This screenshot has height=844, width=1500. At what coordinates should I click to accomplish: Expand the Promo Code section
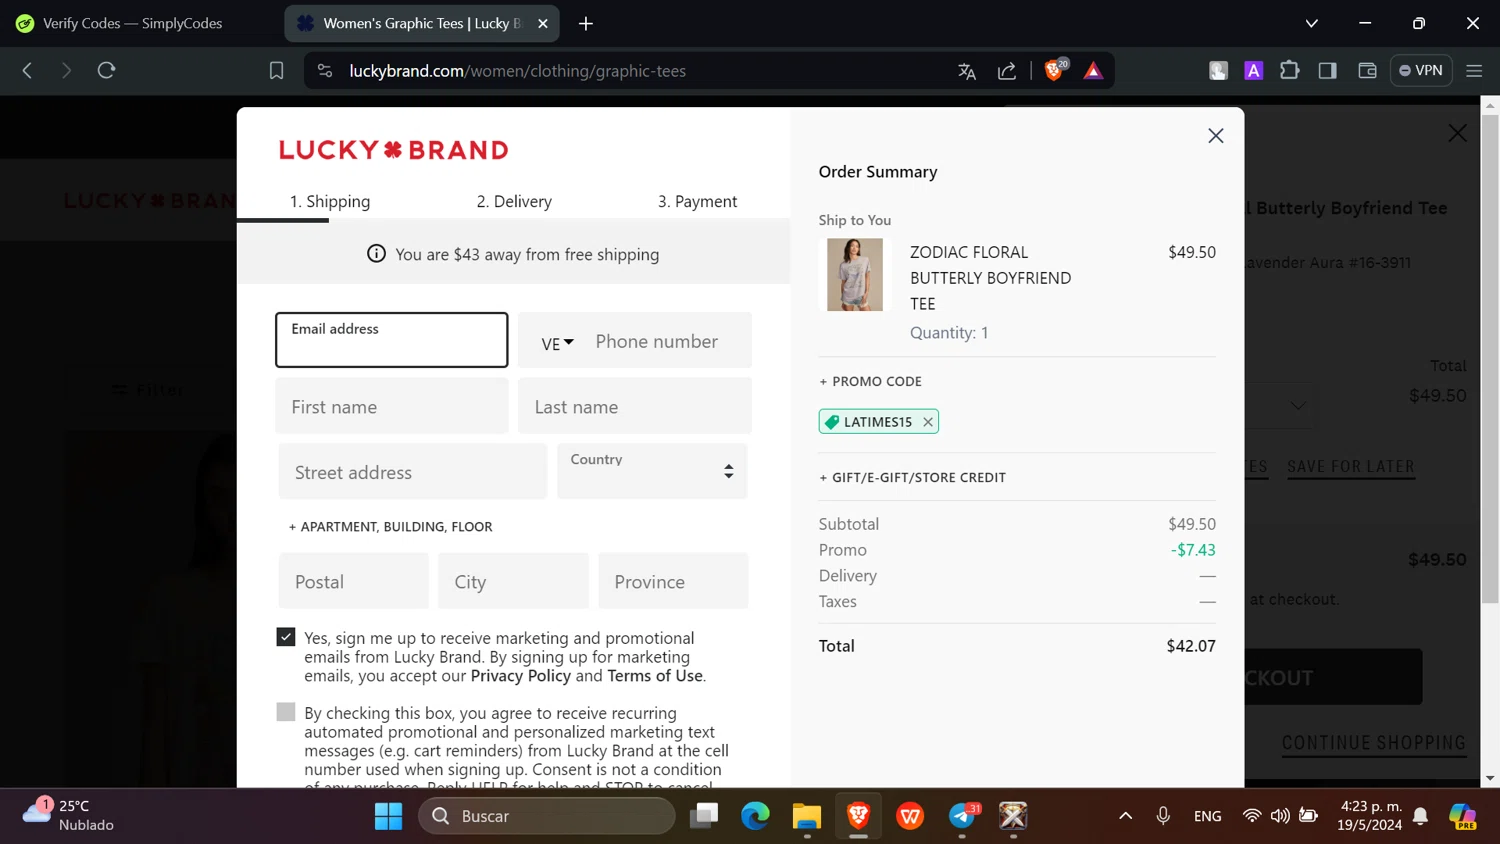tap(871, 381)
